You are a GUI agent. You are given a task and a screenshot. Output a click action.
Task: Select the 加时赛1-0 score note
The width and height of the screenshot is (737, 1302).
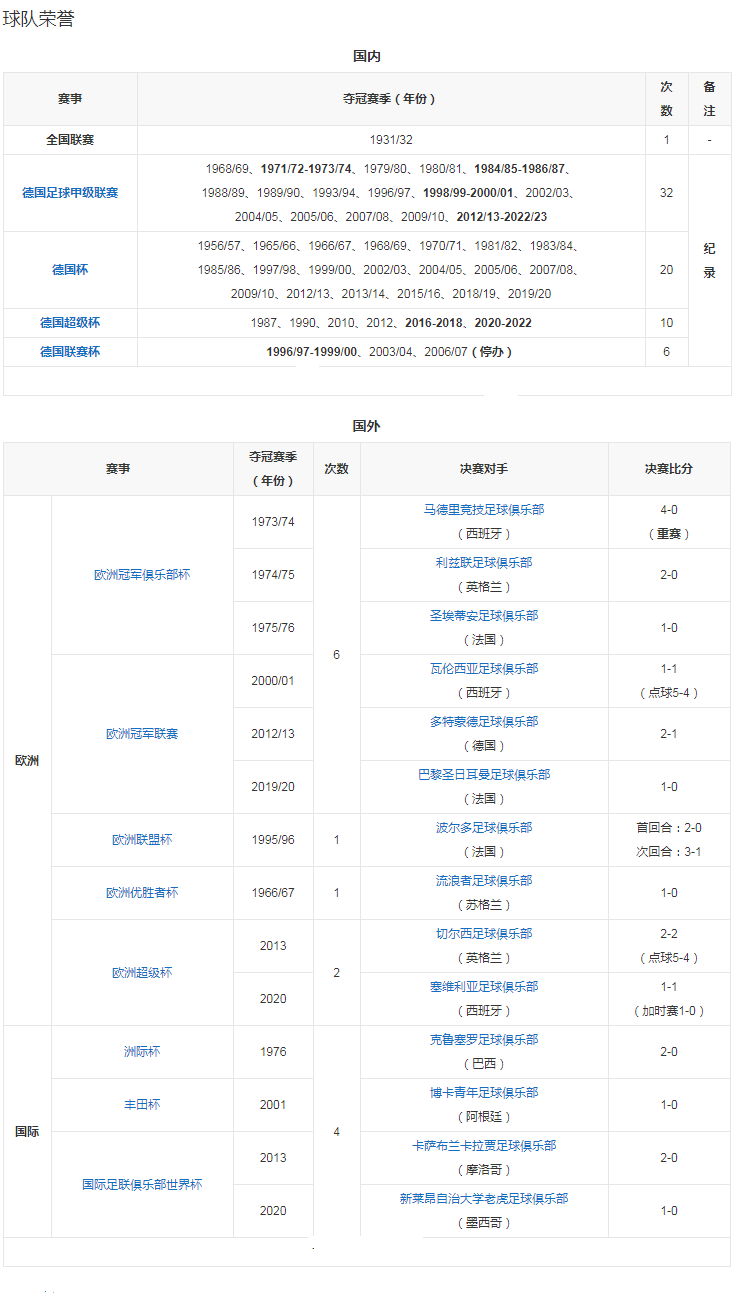pyautogui.click(x=669, y=1011)
